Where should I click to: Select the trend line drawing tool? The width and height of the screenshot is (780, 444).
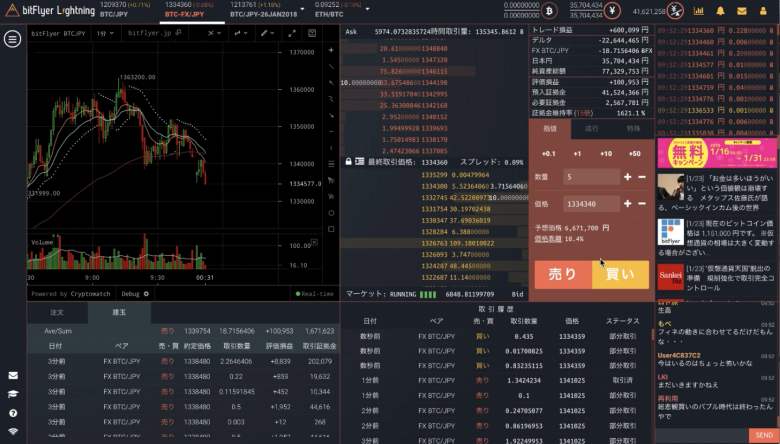click(331, 66)
